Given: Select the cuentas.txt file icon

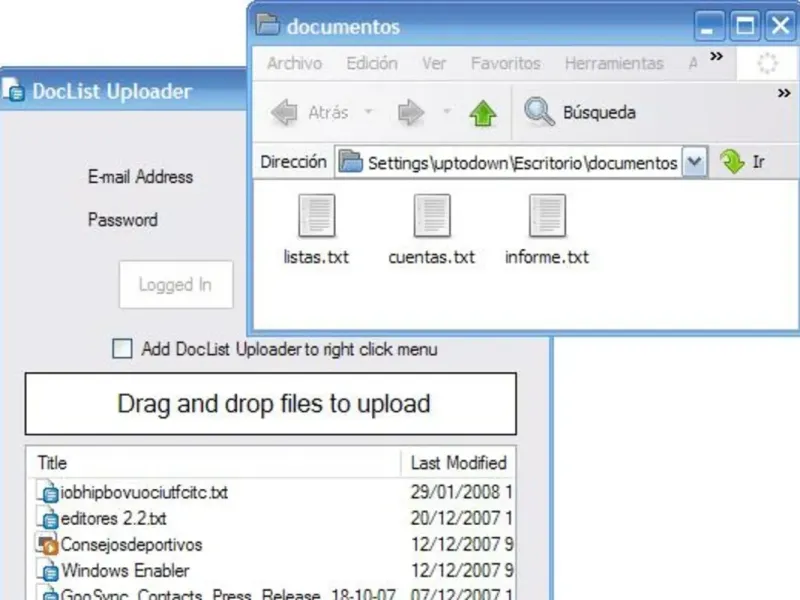Looking at the screenshot, I should (432, 215).
